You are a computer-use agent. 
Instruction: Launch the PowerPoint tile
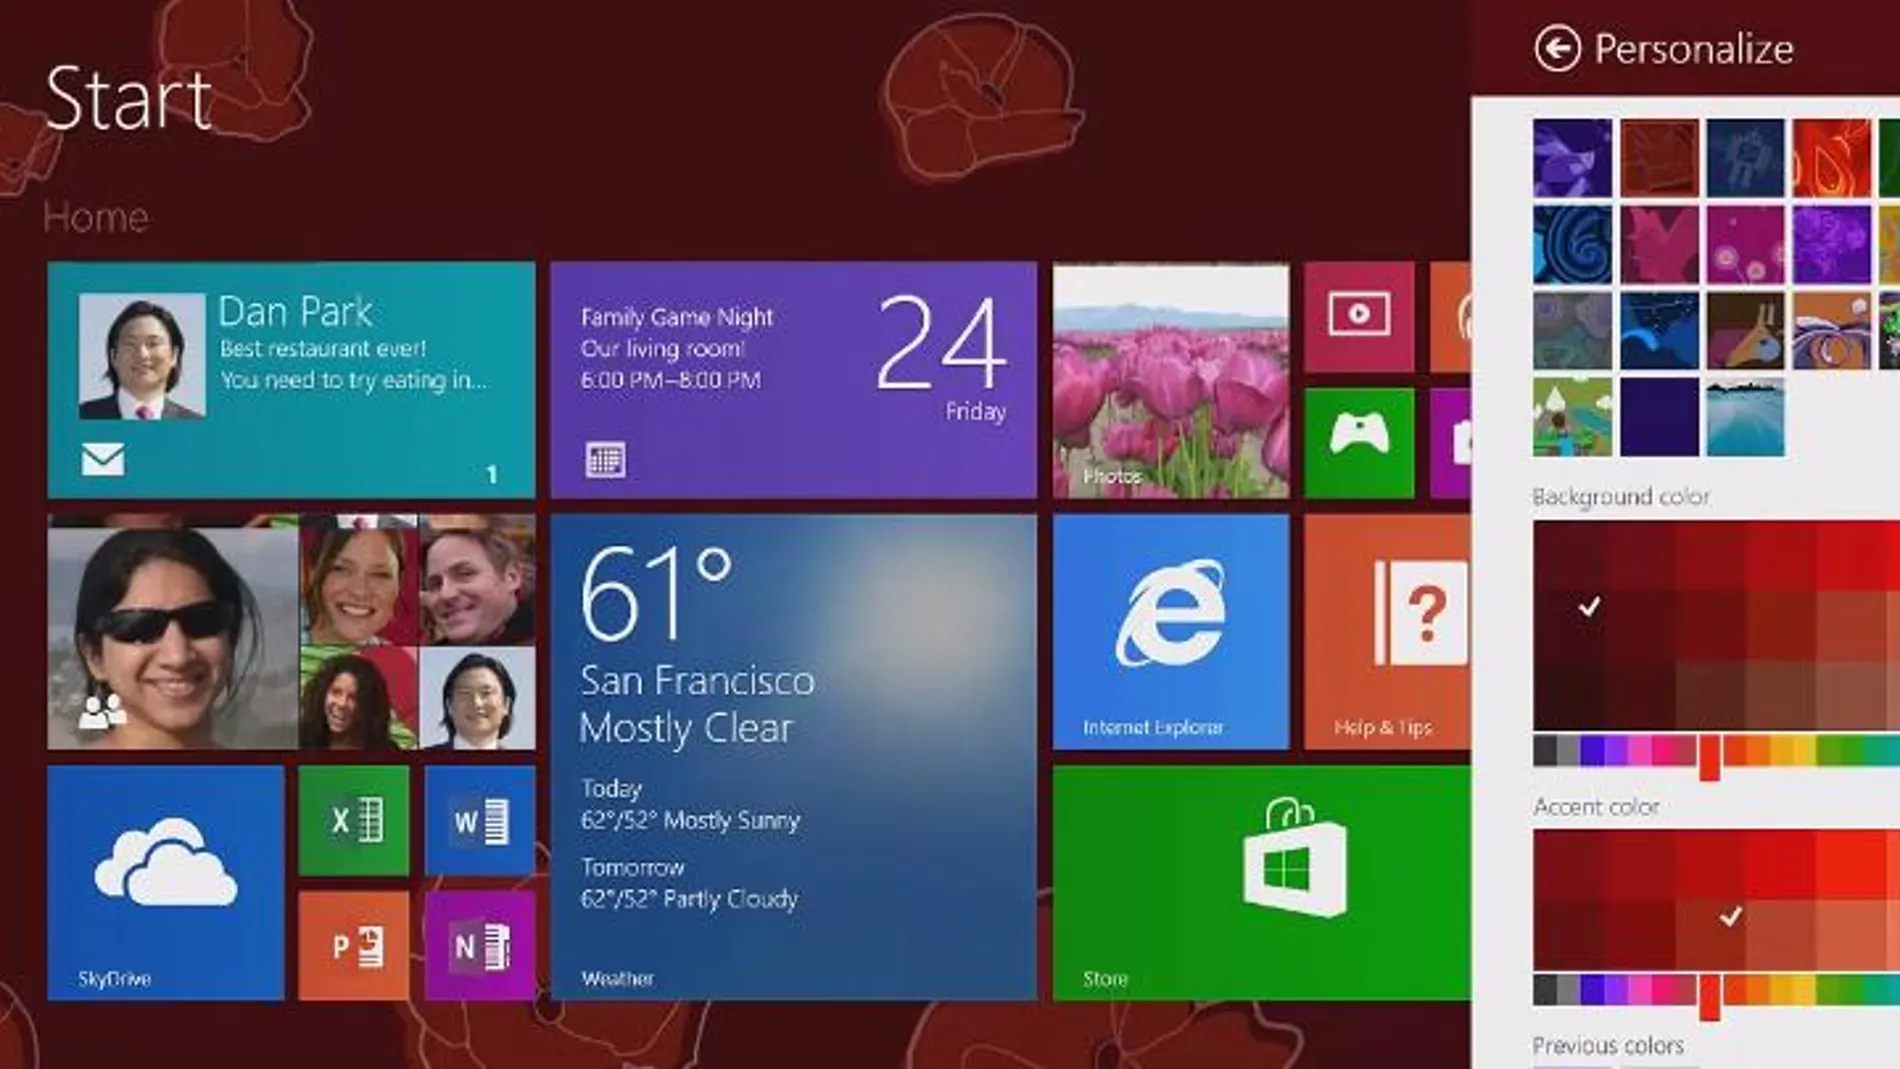coord(354,946)
